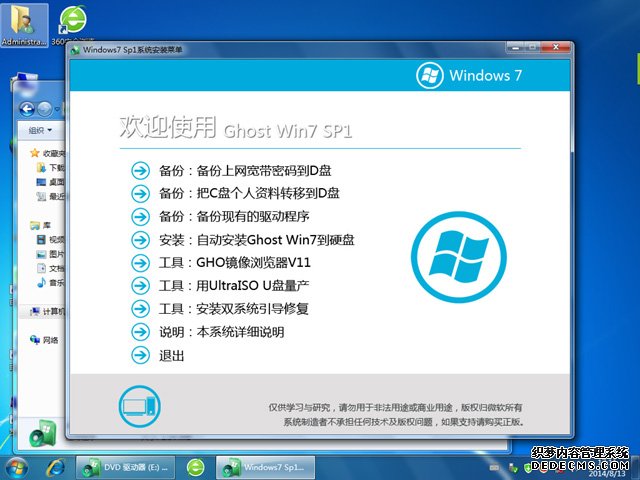Viewport: 640px width, 480px height.
Task: Click arrow icon for 用UltraISO U盘量产
Action: click(x=140, y=286)
